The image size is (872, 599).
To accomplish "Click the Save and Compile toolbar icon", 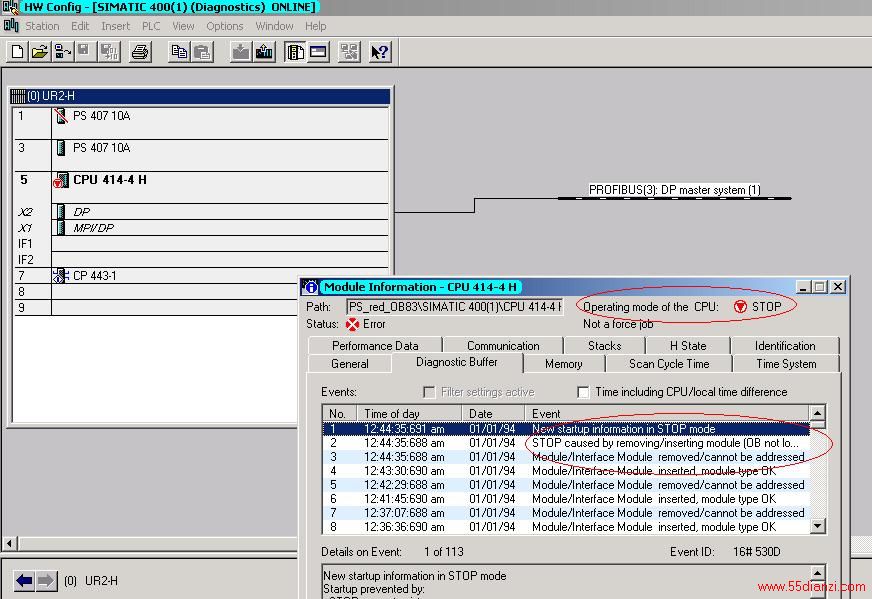I will pyautogui.click(x=109, y=52).
